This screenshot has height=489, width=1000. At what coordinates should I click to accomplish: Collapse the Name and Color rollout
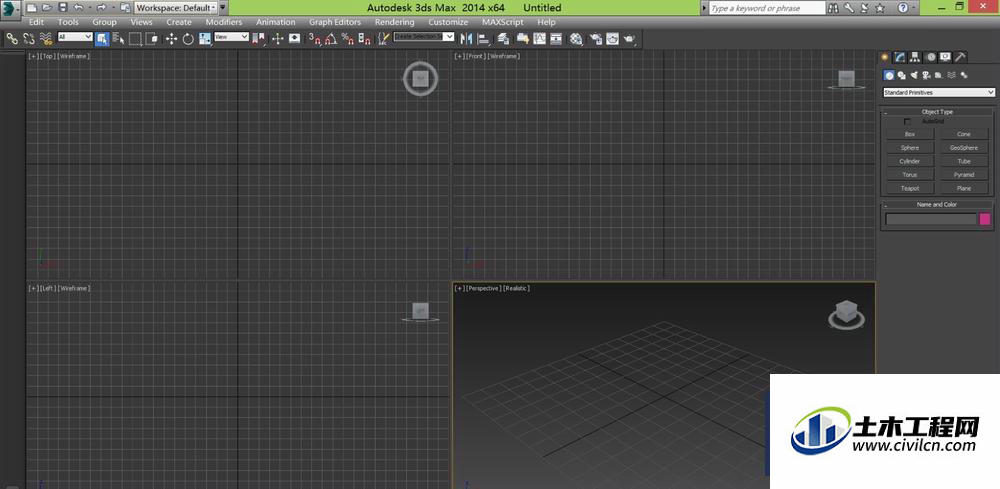click(x=938, y=205)
